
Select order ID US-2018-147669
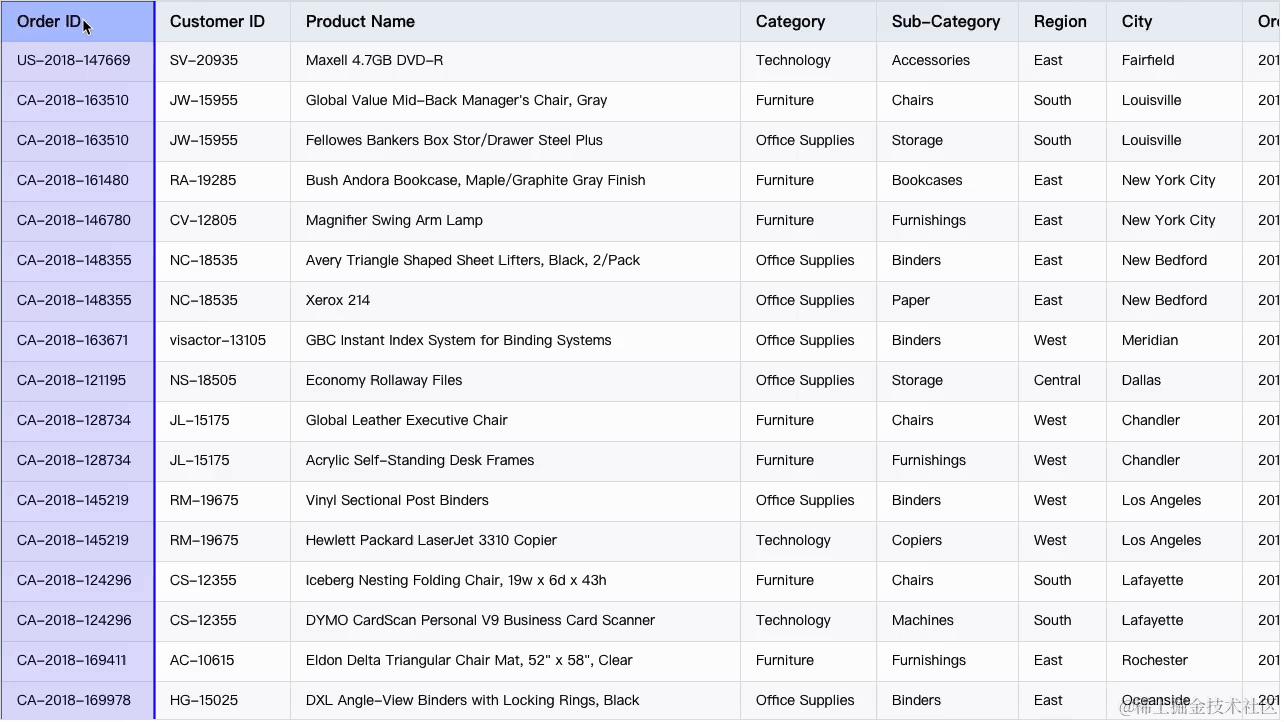click(73, 60)
